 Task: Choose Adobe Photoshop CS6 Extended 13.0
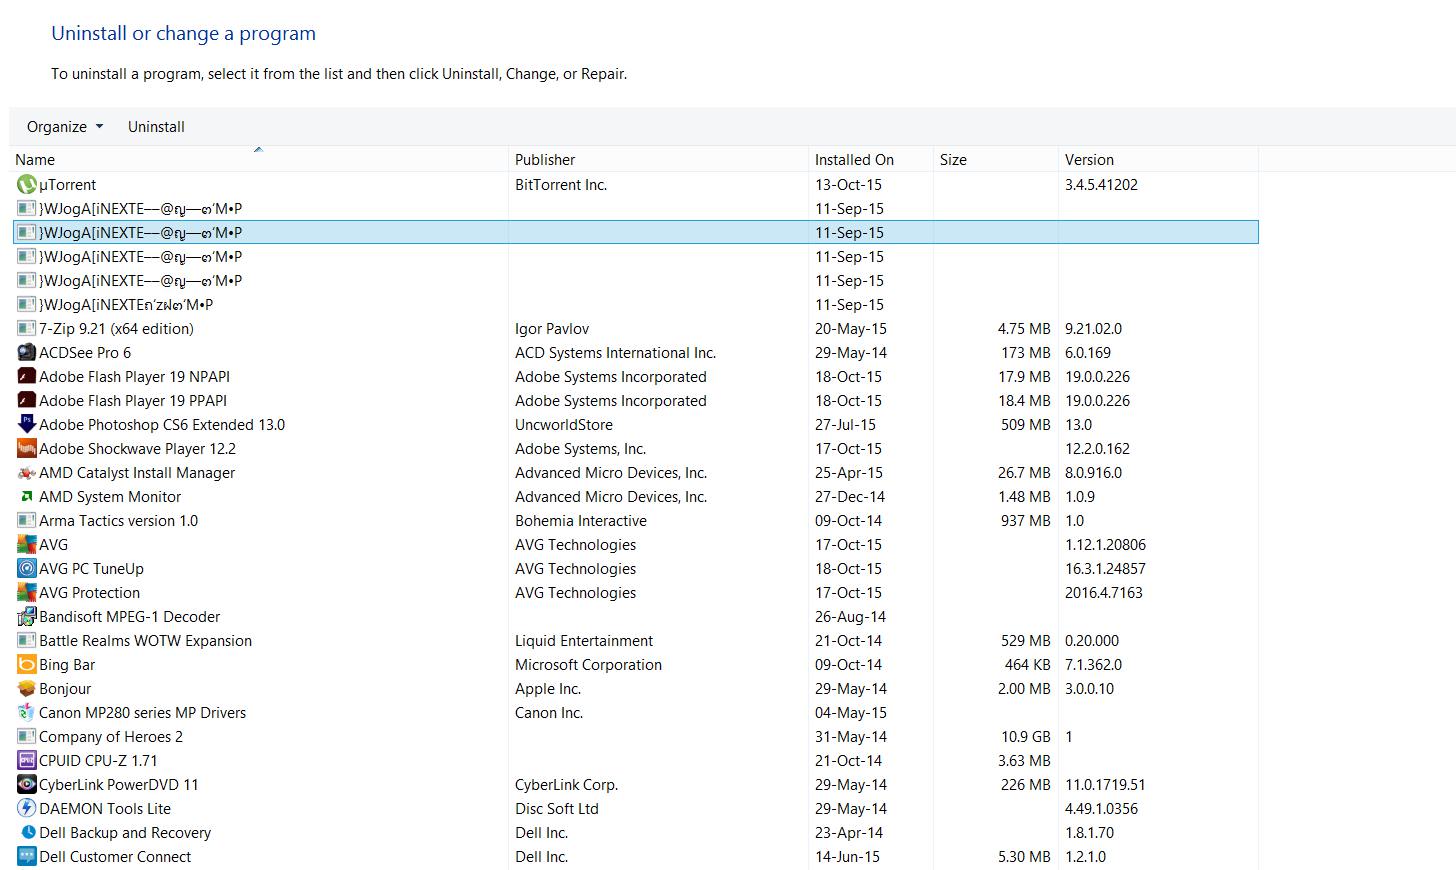162,425
